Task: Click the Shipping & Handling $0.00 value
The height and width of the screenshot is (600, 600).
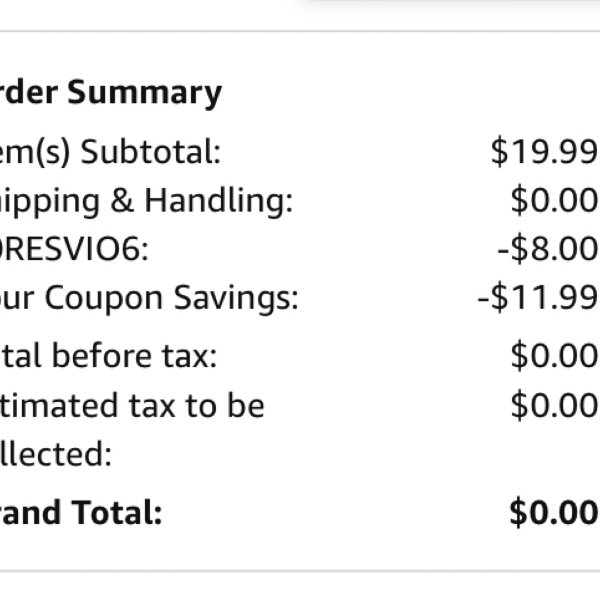Action: click(x=554, y=201)
